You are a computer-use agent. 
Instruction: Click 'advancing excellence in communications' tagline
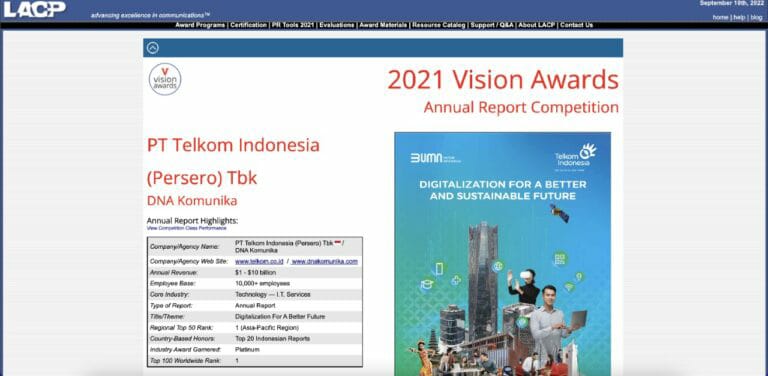150,16
